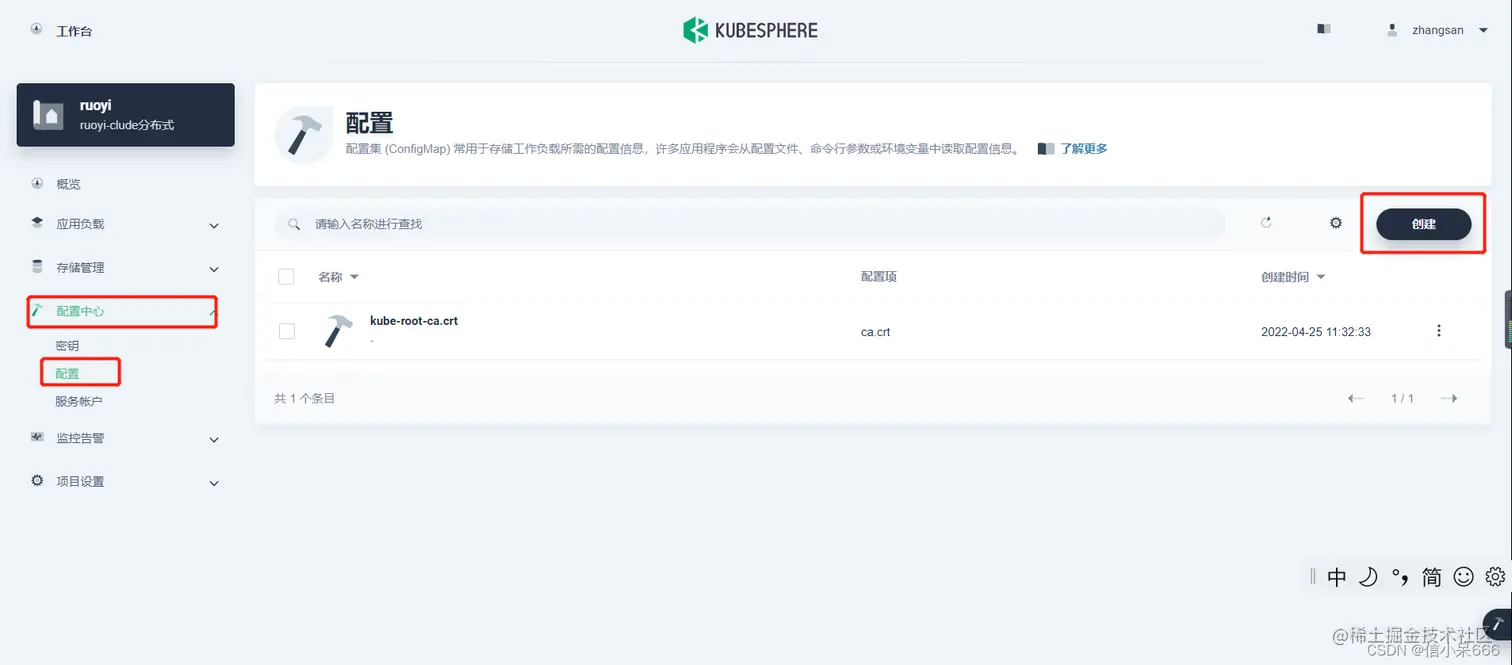Click the zhangsan user avatar icon

tap(1392, 30)
